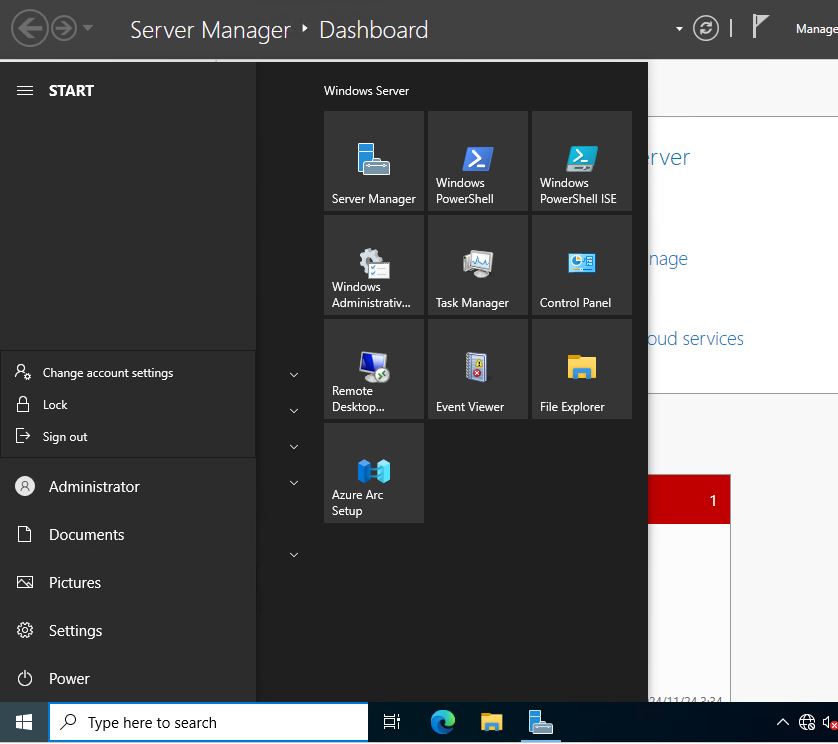The height and width of the screenshot is (744, 838).
Task: Open the navigation history dropdown arrow
Action: [x=88, y=27]
